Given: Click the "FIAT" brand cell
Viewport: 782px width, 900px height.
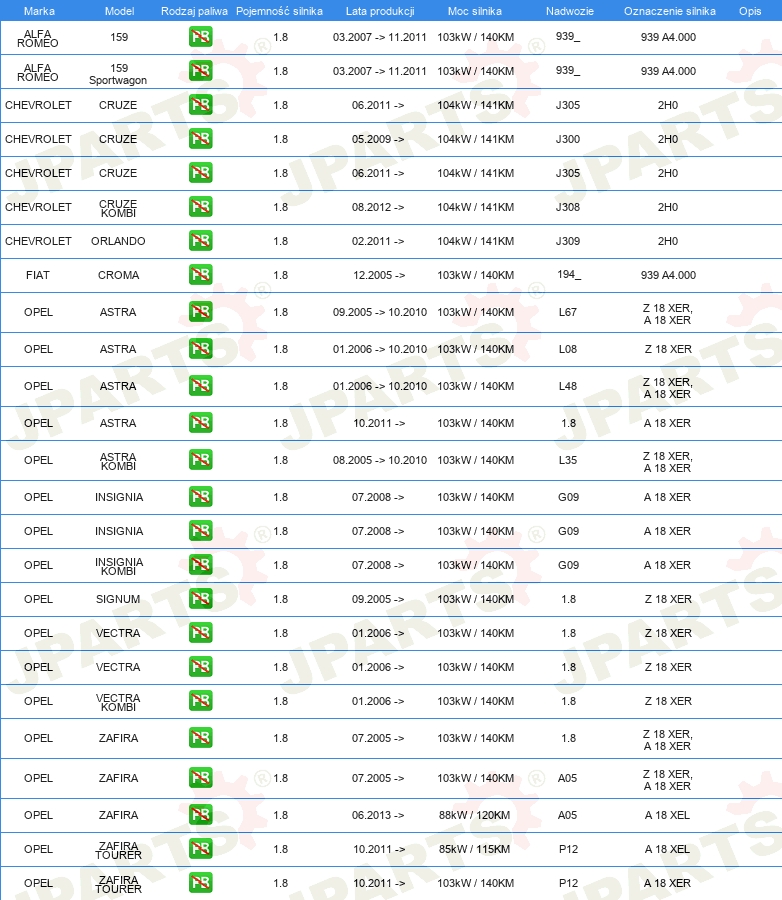Looking at the screenshot, I should tap(38, 275).
